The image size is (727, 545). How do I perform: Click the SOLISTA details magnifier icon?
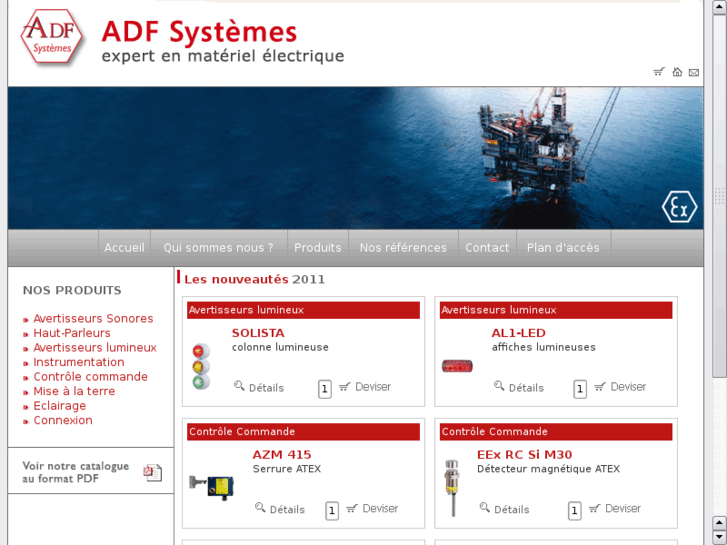click(239, 385)
